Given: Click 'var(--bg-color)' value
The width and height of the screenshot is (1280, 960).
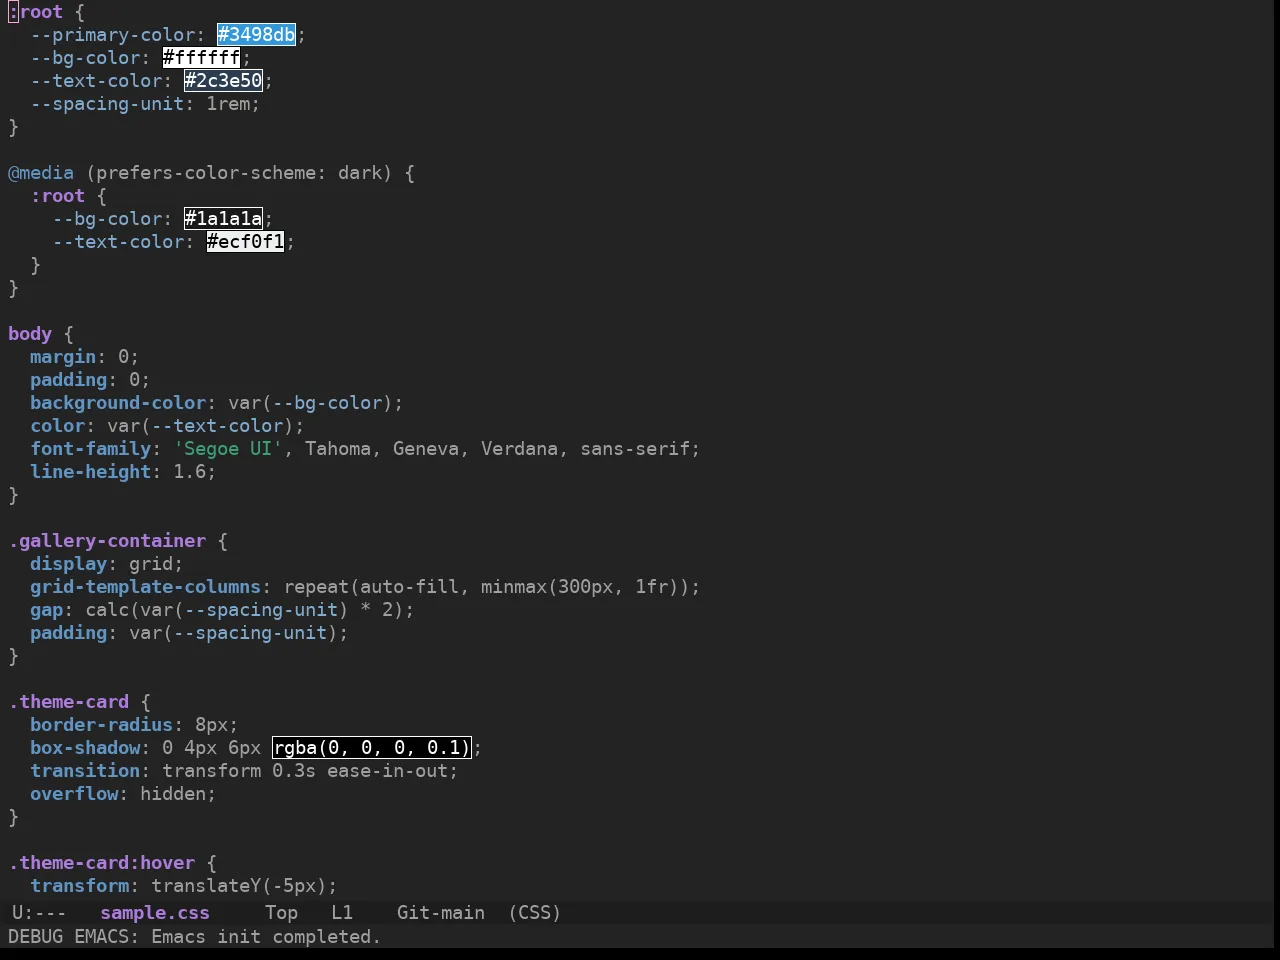Looking at the screenshot, I should point(310,403).
